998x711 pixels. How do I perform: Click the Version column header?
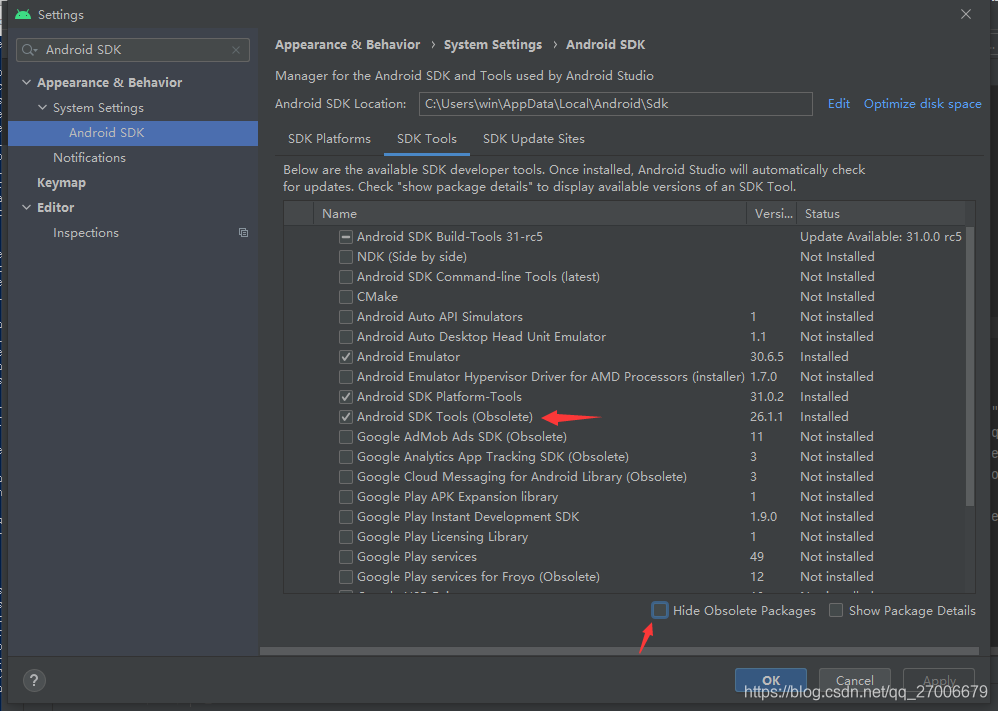pos(771,214)
